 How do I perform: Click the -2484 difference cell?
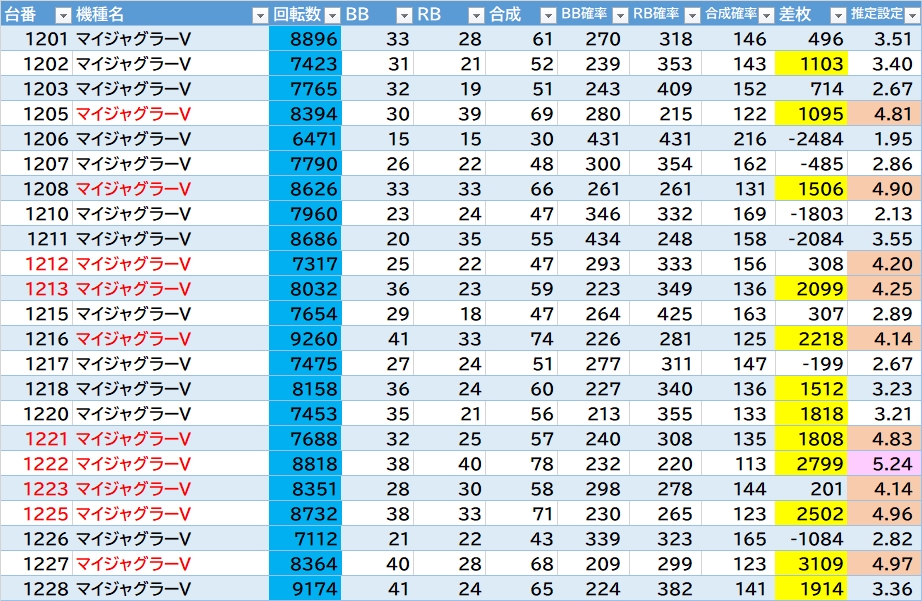(x=812, y=139)
